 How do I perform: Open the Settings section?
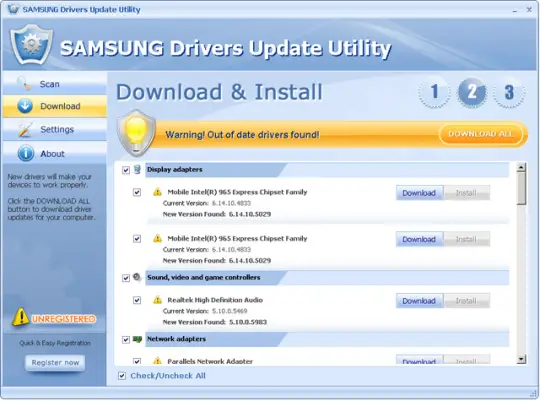click(x=55, y=130)
